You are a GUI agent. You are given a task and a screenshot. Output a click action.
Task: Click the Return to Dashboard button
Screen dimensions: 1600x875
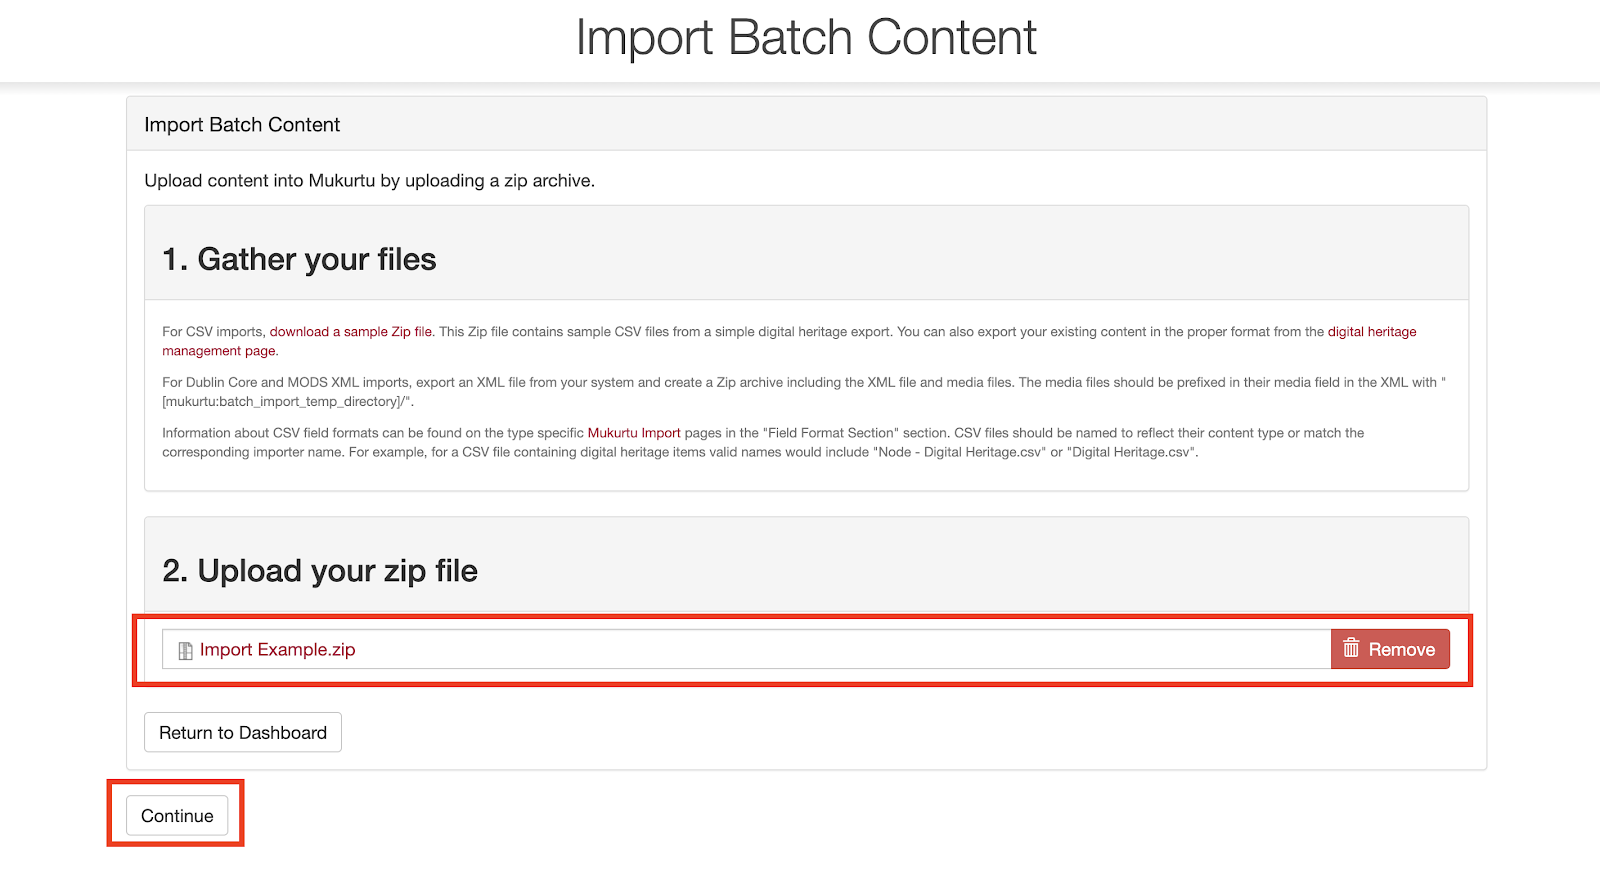click(243, 733)
